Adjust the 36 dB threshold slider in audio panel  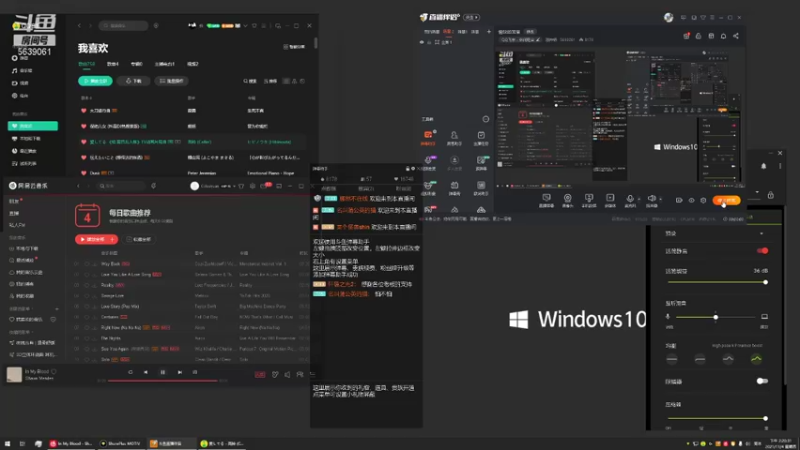click(x=716, y=282)
